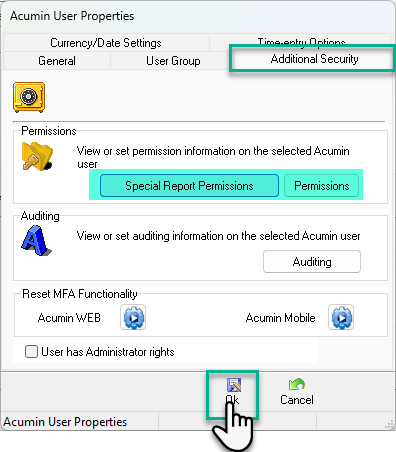Screen dimensions: 396x452
Task: Click the Acumin User Properties title bar
Action: coord(198,16)
